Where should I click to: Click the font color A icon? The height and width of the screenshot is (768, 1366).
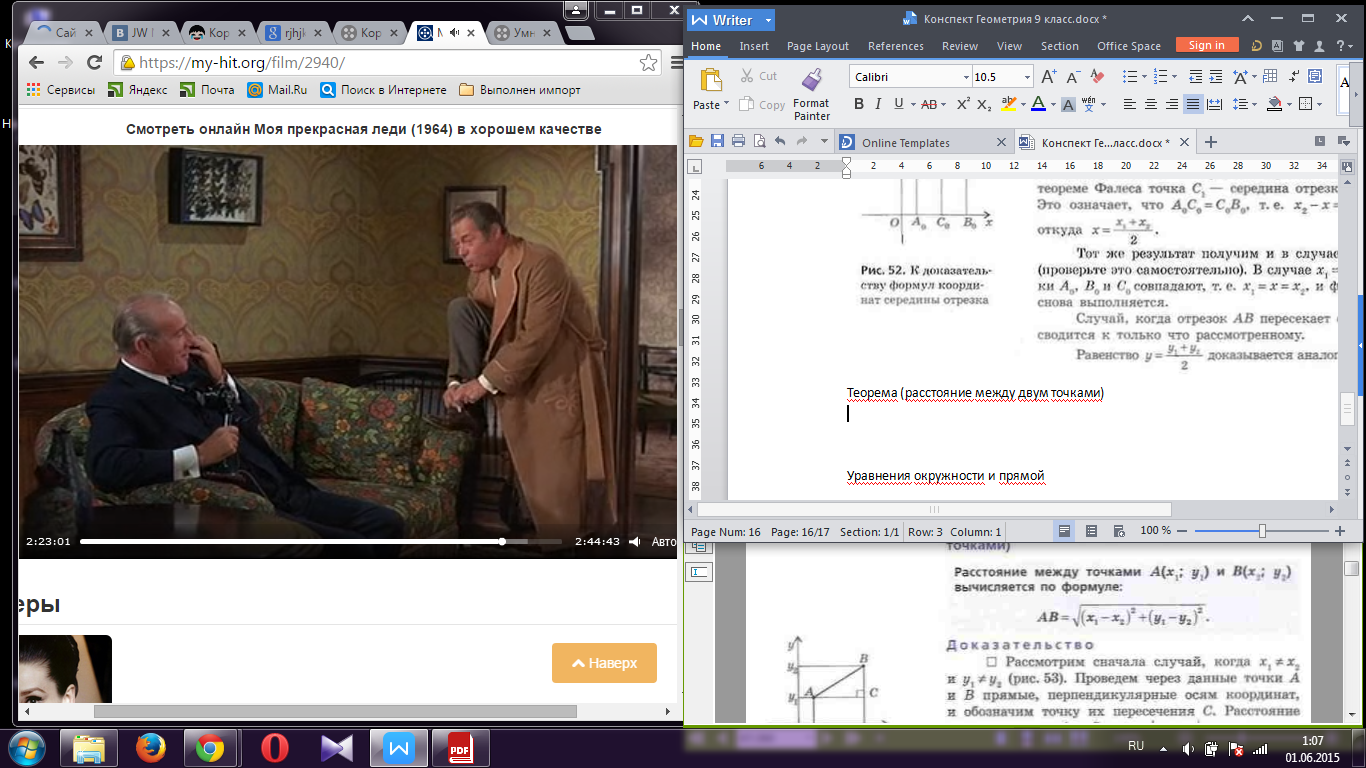pos(1037,104)
